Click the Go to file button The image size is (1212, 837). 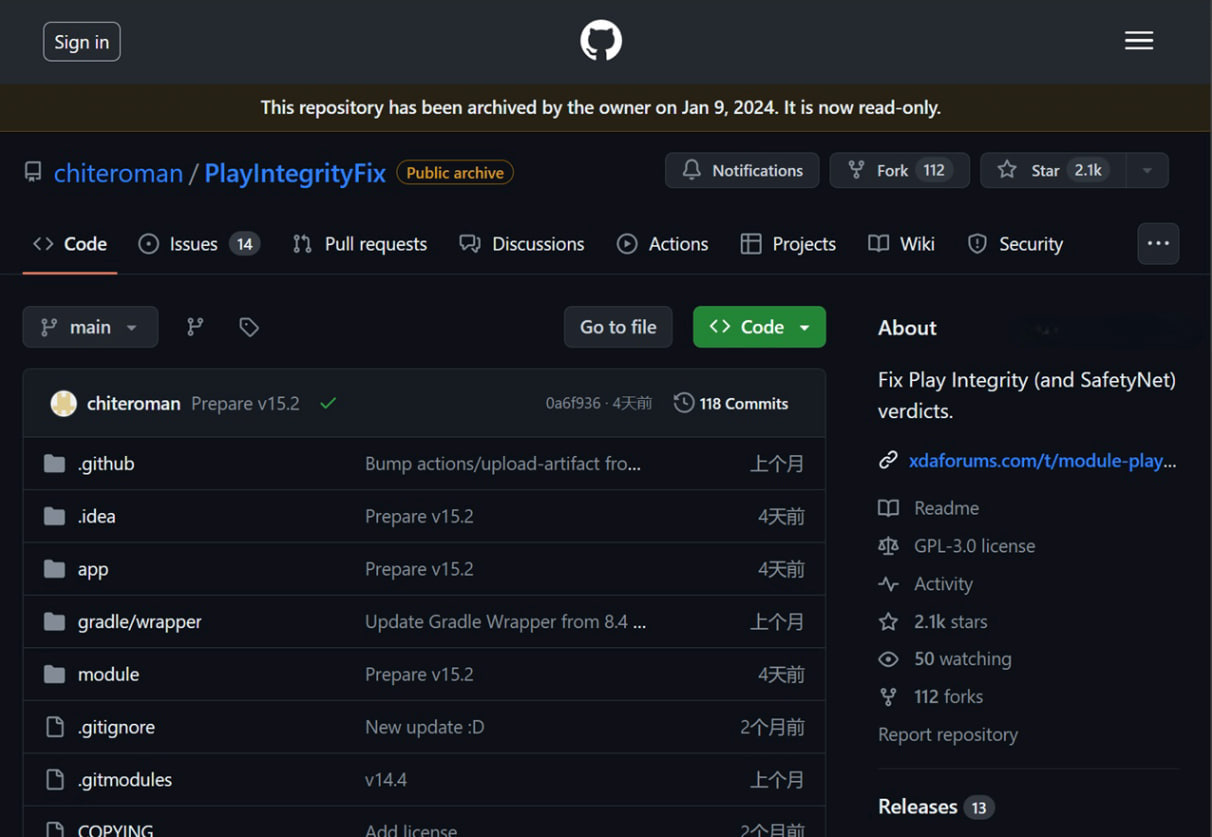click(618, 327)
